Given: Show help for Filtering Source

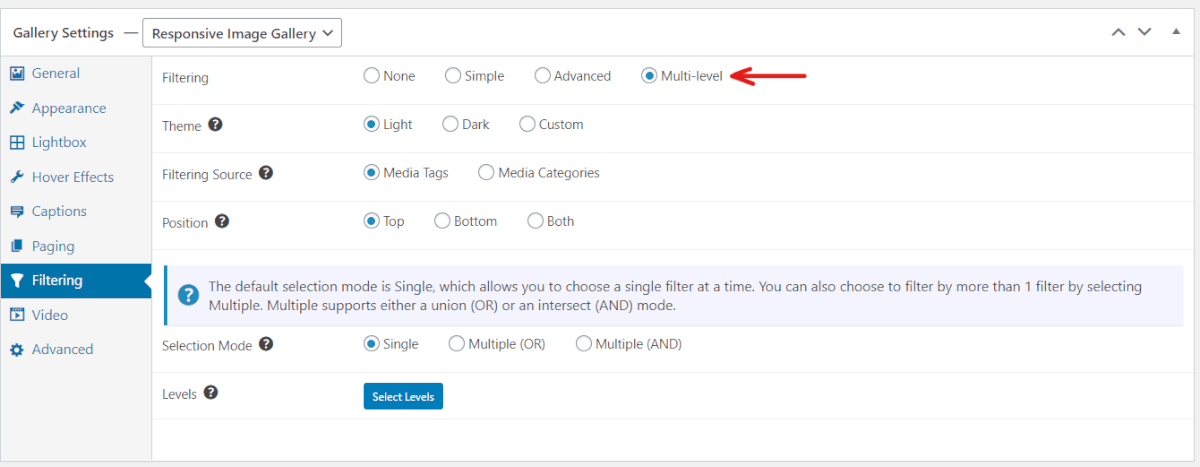Looking at the screenshot, I should tap(266, 173).
